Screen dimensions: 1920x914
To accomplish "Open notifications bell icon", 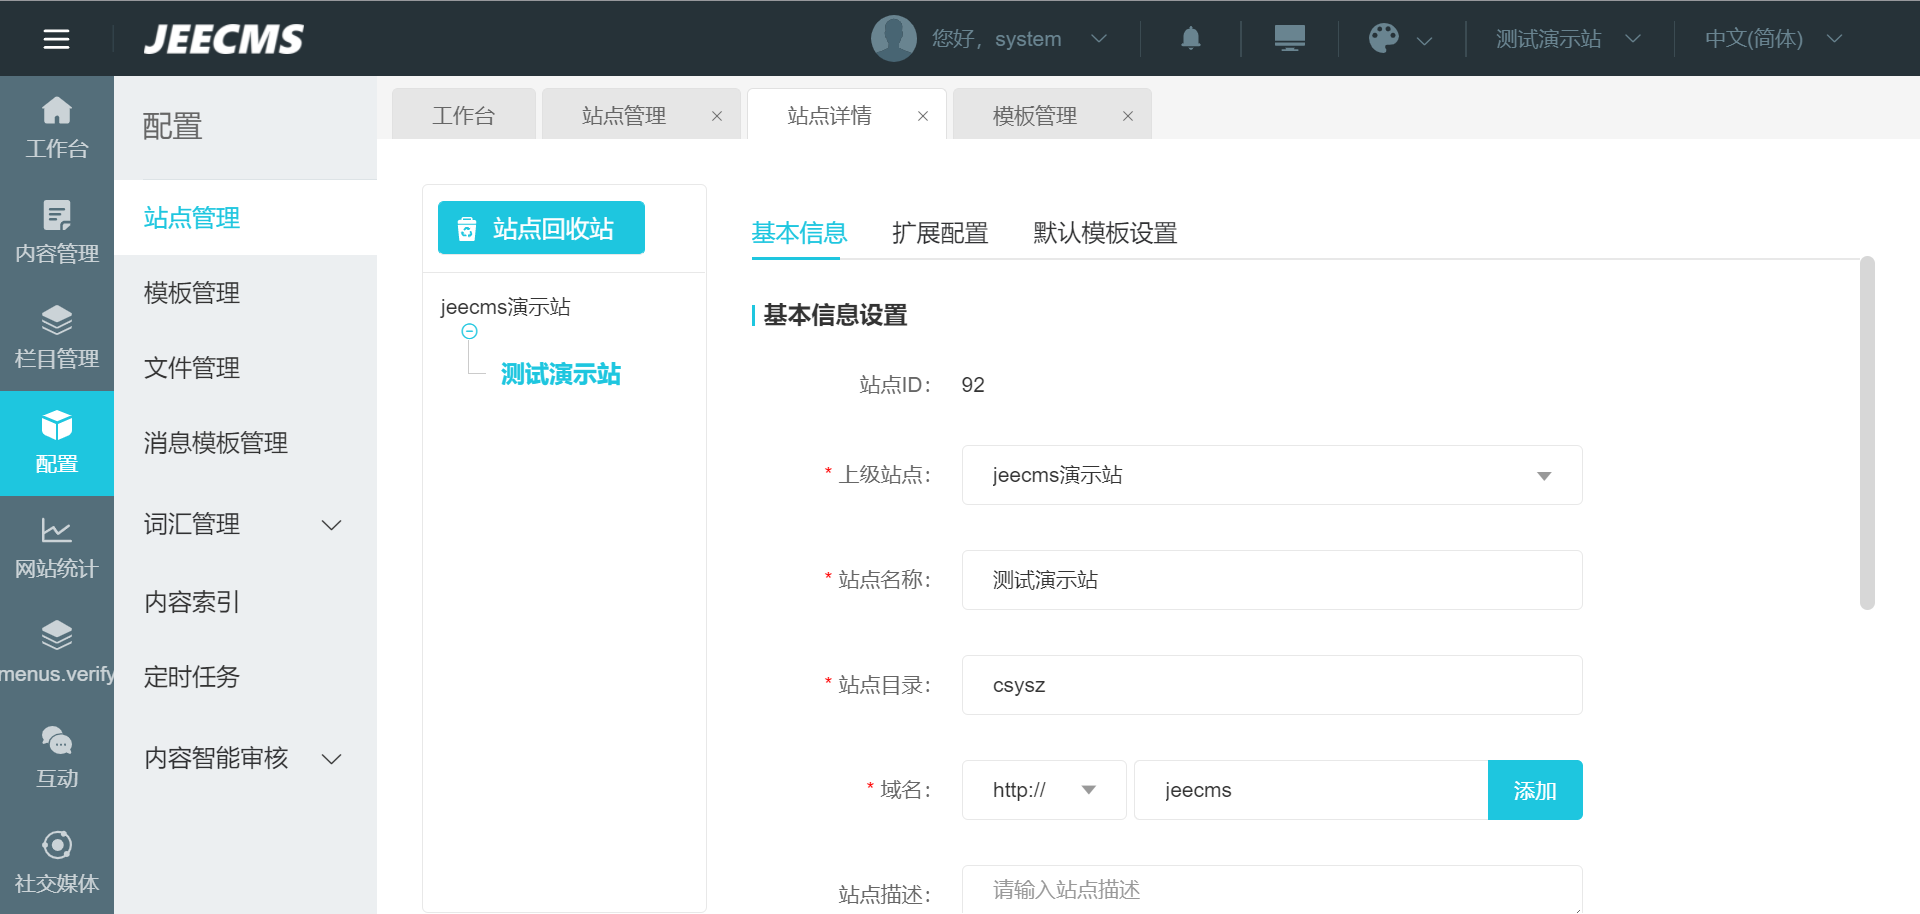I will click(1190, 39).
